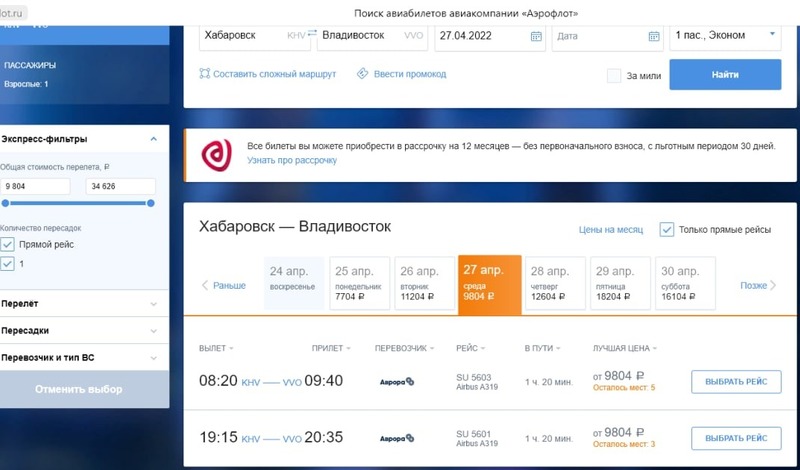Collapse the Экспресс-фильтры section

click(x=154, y=139)
